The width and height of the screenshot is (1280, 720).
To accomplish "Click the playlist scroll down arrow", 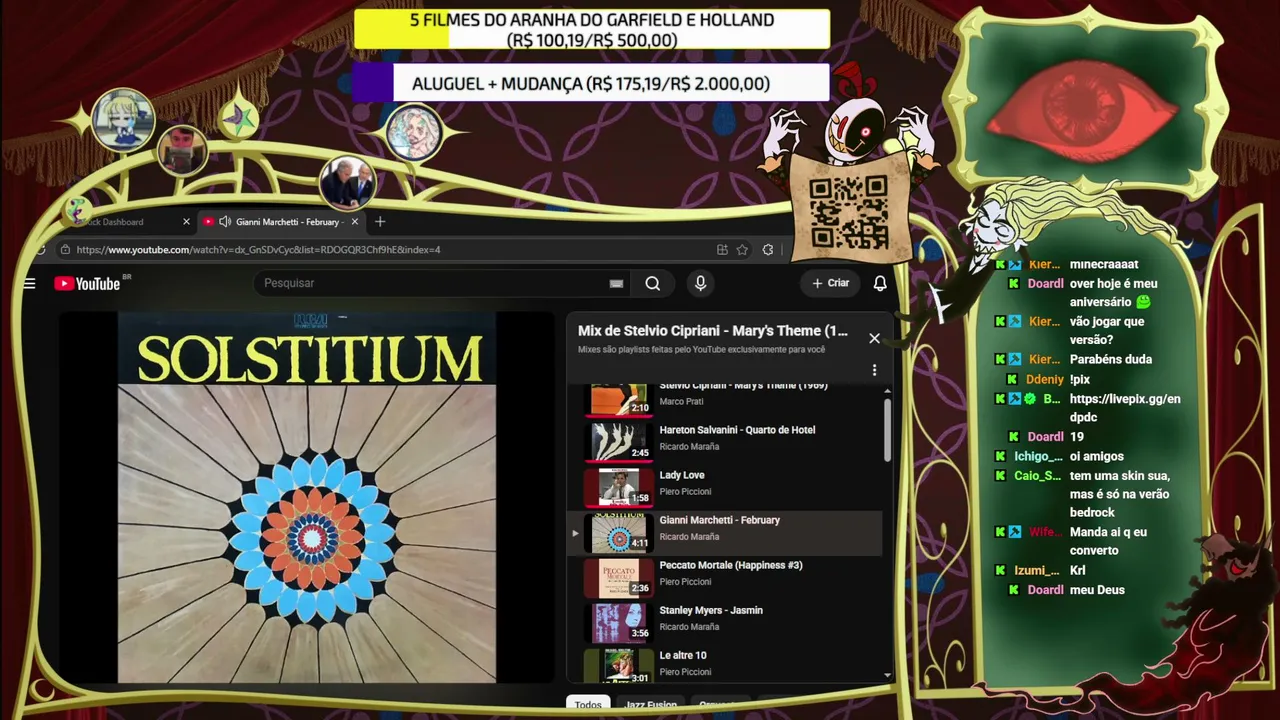I will [x=886, y=676].
